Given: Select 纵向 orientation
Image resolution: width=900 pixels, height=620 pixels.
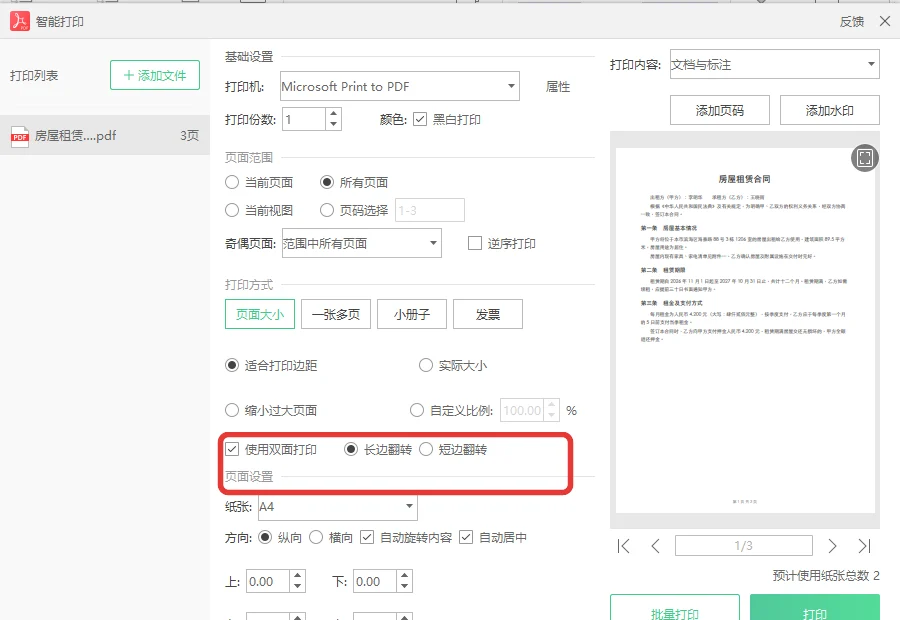Looking at the screenshot, I should pos(265,537).
